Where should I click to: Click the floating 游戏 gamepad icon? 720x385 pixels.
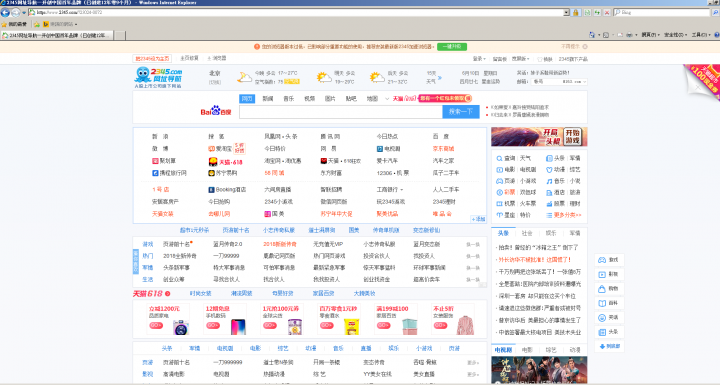tap(602, 260)
